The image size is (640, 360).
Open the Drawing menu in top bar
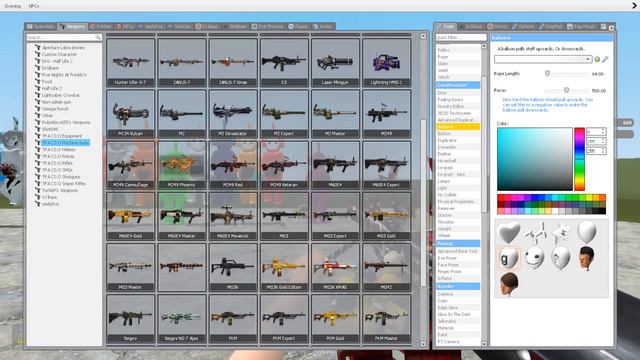13,6
